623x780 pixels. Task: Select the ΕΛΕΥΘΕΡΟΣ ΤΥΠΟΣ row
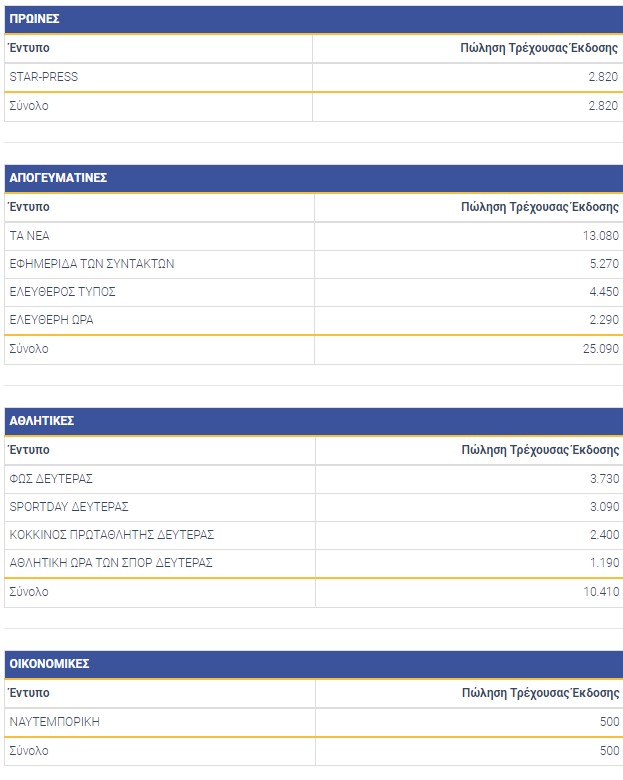click(62, 292)
